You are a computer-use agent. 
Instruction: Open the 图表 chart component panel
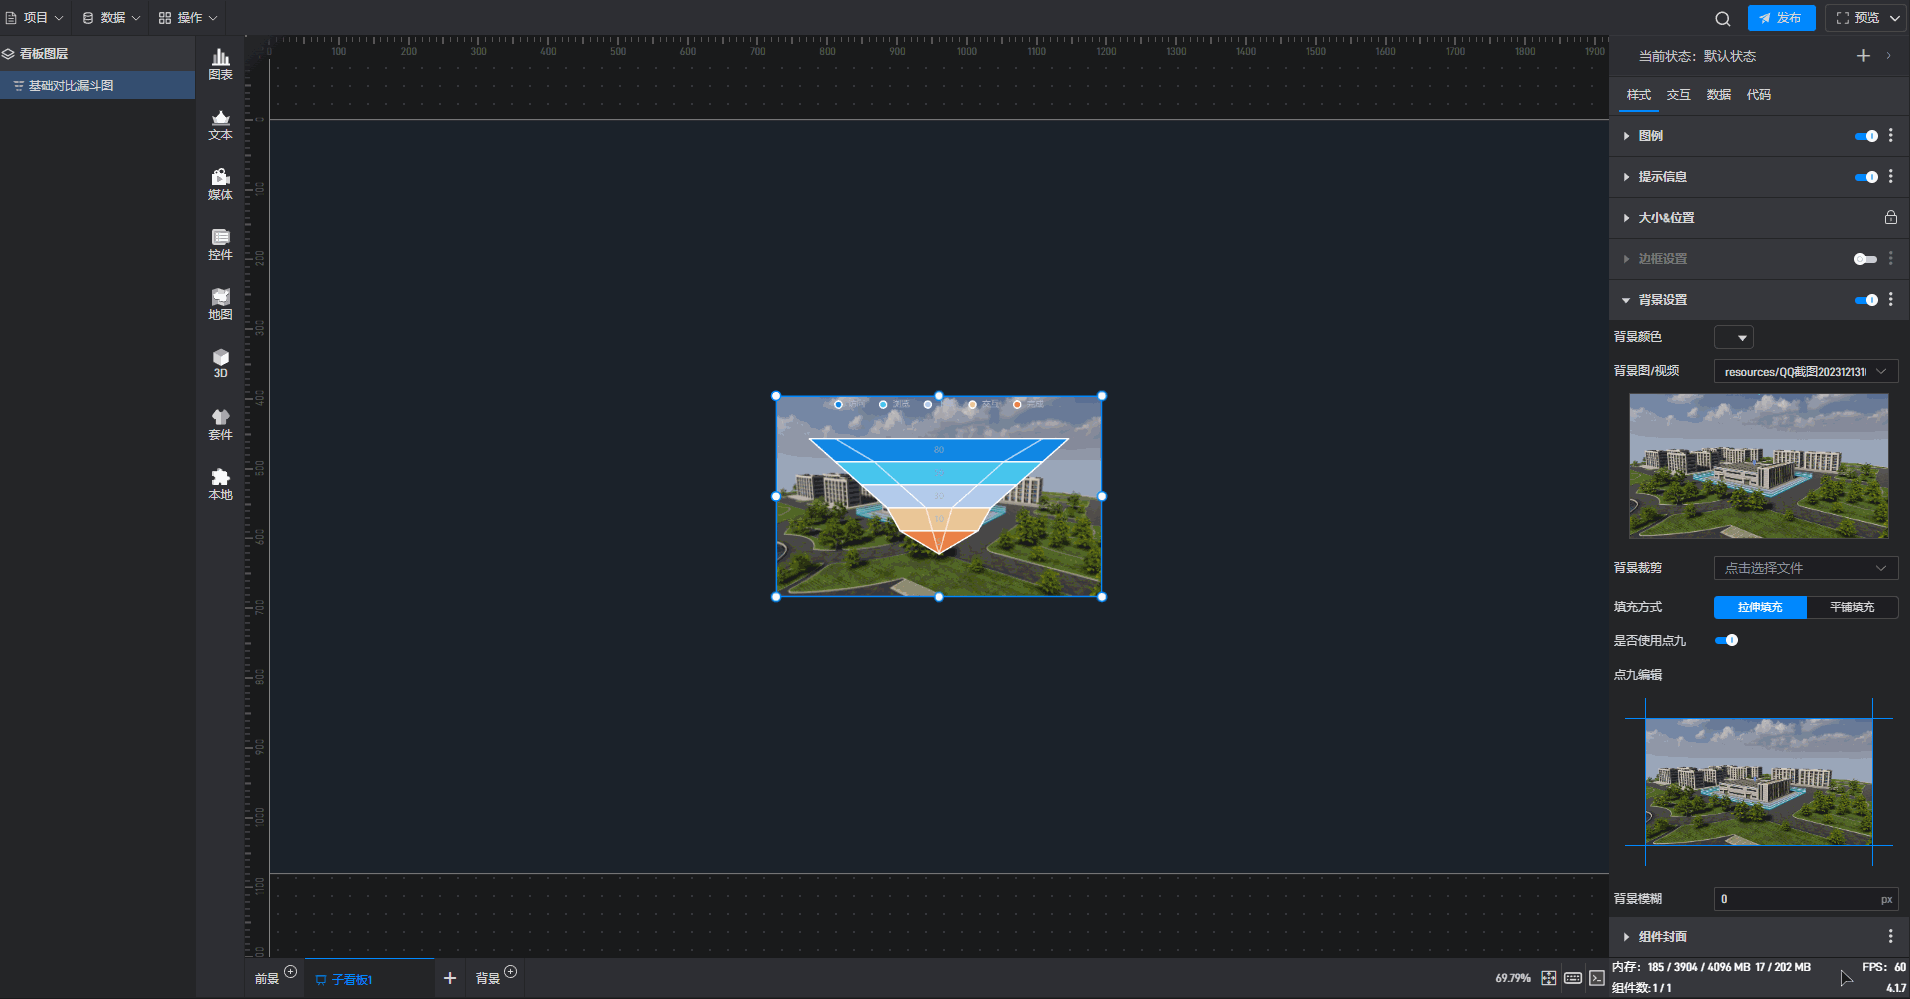(x=220, y=64)
